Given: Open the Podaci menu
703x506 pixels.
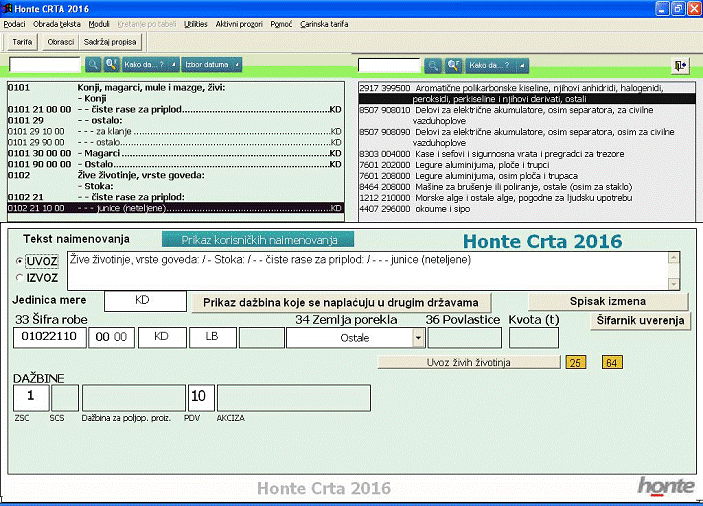Looking at the screenshot, I should (14, 24).
